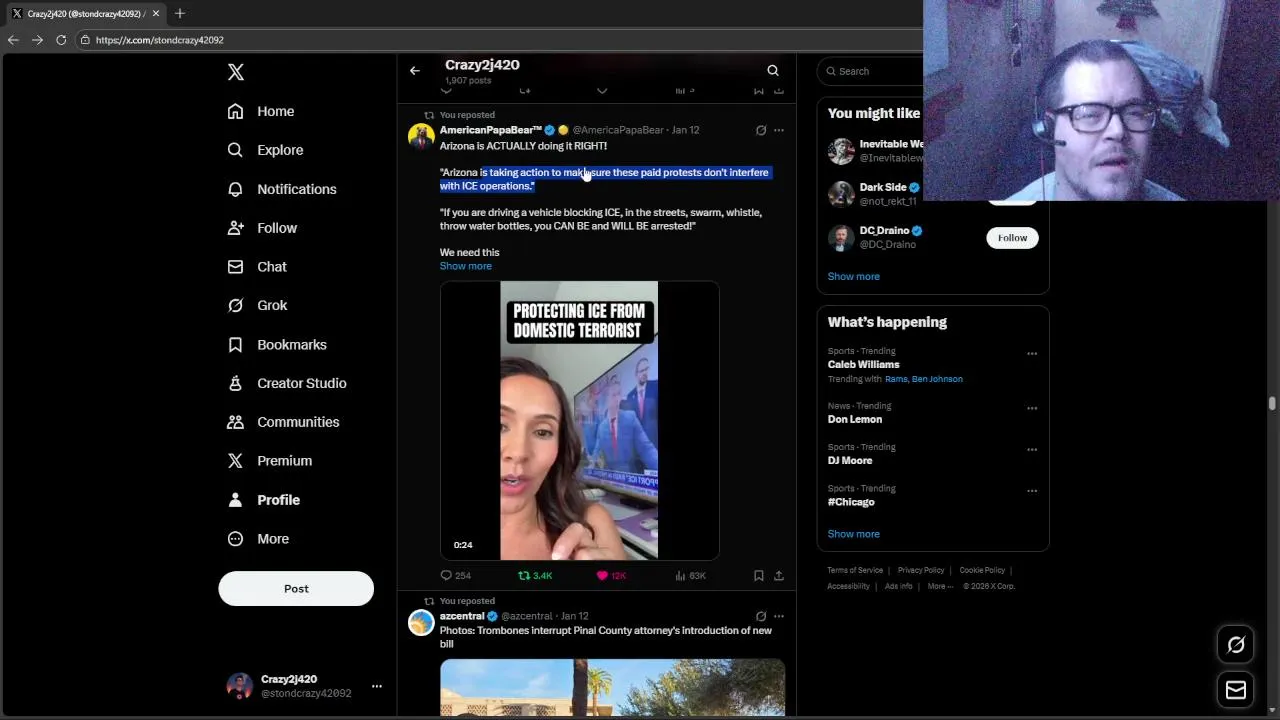Open Cookie Policy footer link
The height and width of the screenshot is (720, 1280).
tap(982, 570)
